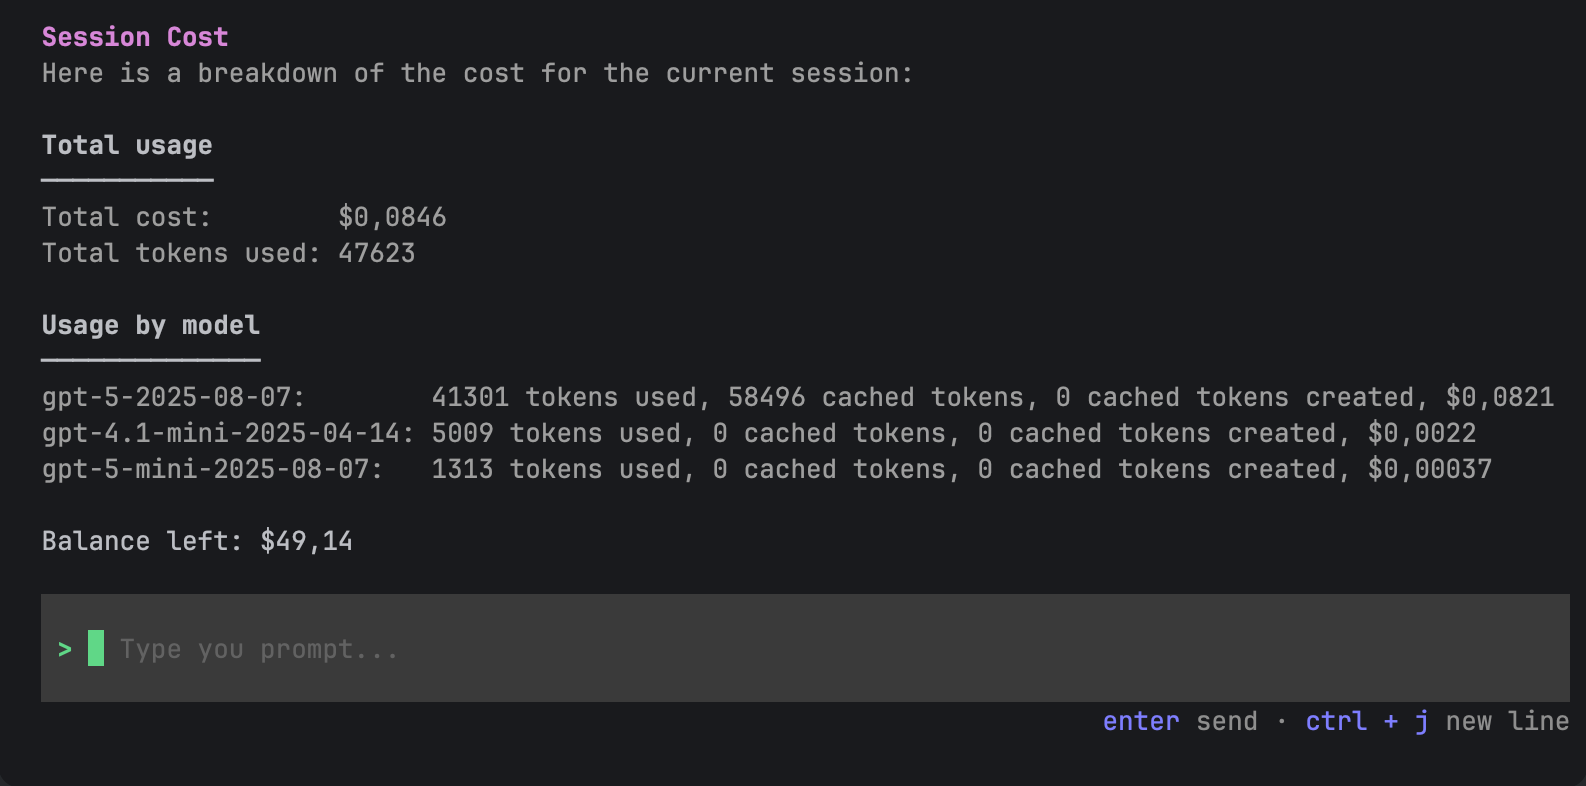This screenshot has height=786, width=1586.
Task: Click the send label in status bar
Action: pyautogui.click(x=1226, y=720)
